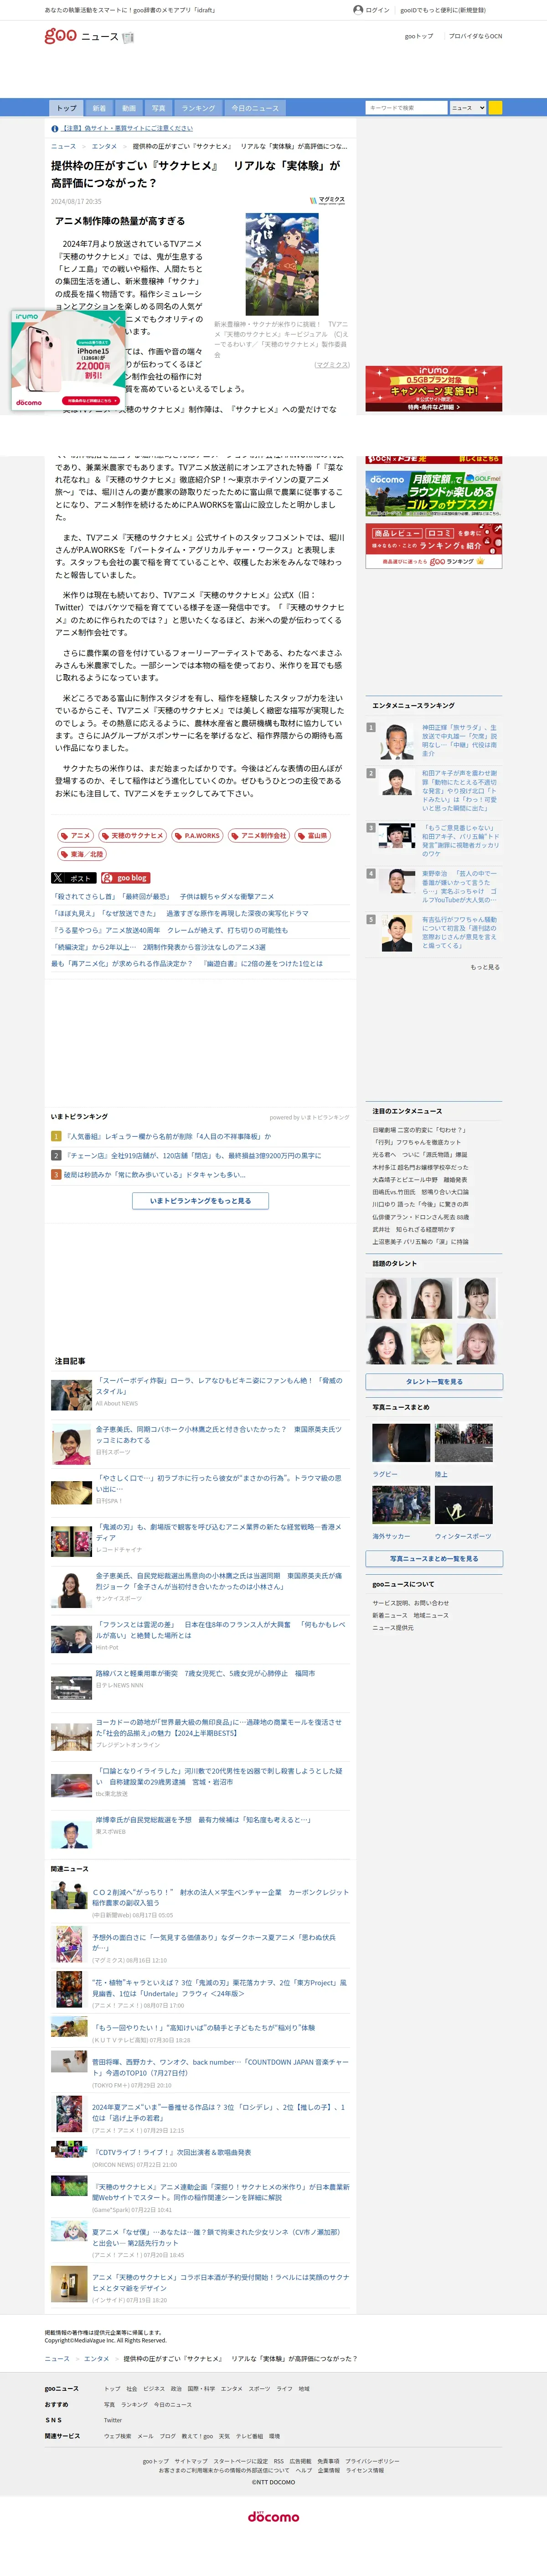547x2576 pixels.
Task: Click もっと見る under エンタメニュースランキング
Action: (x=485, y=967)
